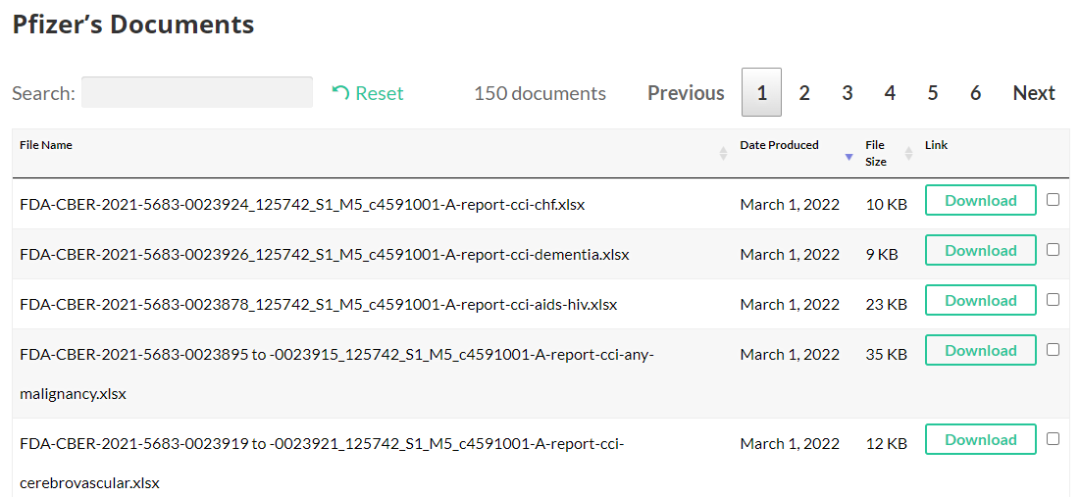Image resolution: width=1080 pixels, height=497 pixels.
Task: Download the cci-dementia.xlsx file
Action: coord(981,250)
